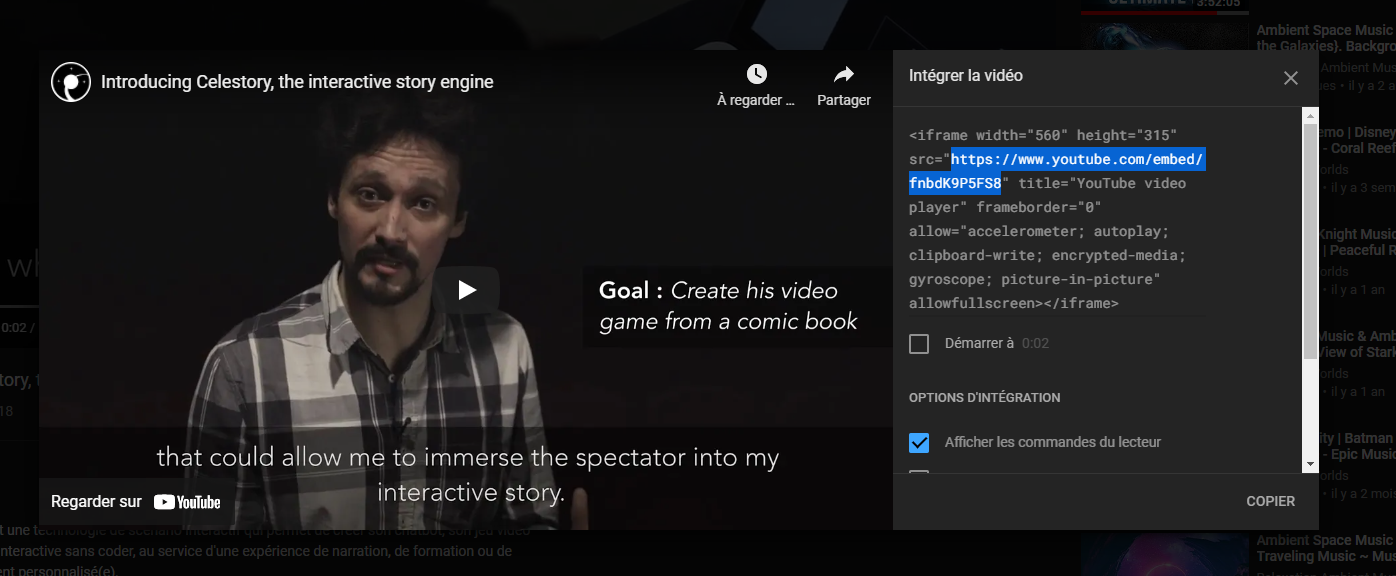Click the embed panel scrollbar thumb
Viewport: 1396px width, 576px height.
(1309, 240)
